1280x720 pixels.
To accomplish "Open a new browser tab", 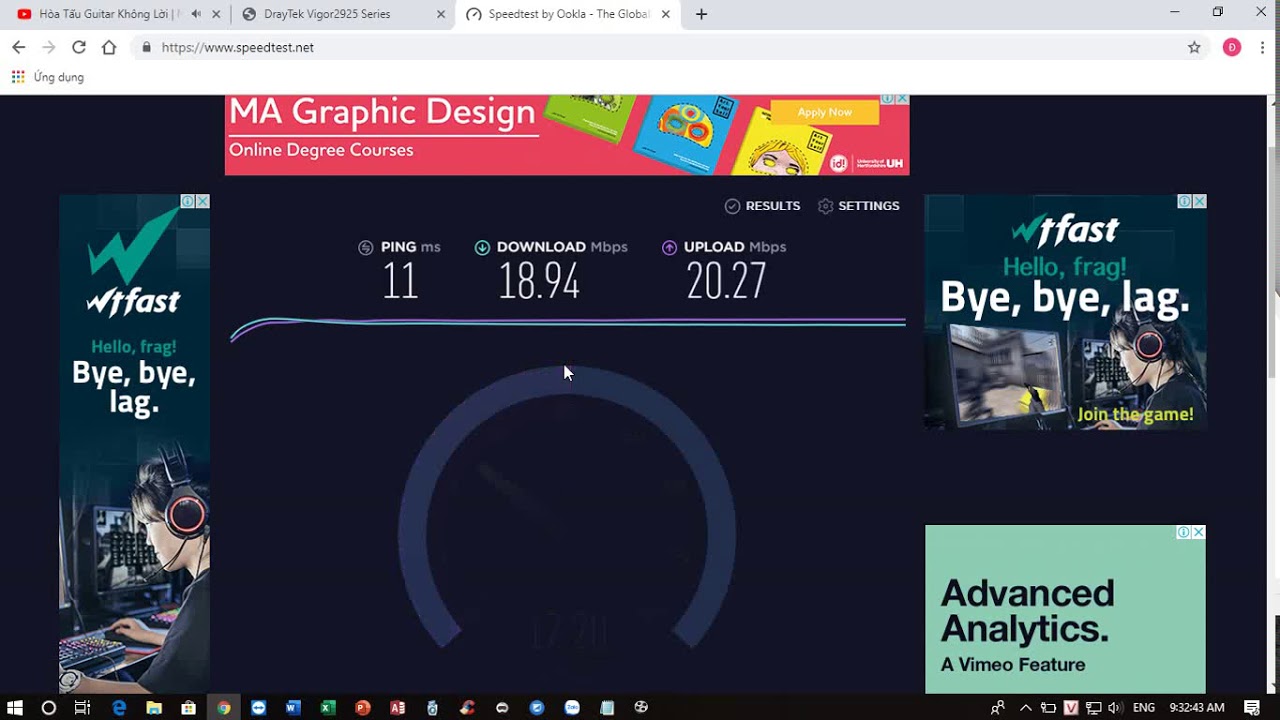I will point(701,14).
